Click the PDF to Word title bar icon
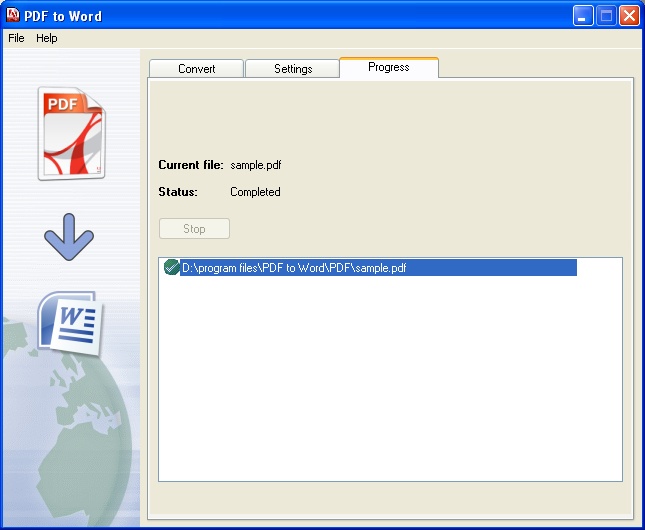Image resolution: width=645 pixels, height=530 pixels. coord(13,15)
